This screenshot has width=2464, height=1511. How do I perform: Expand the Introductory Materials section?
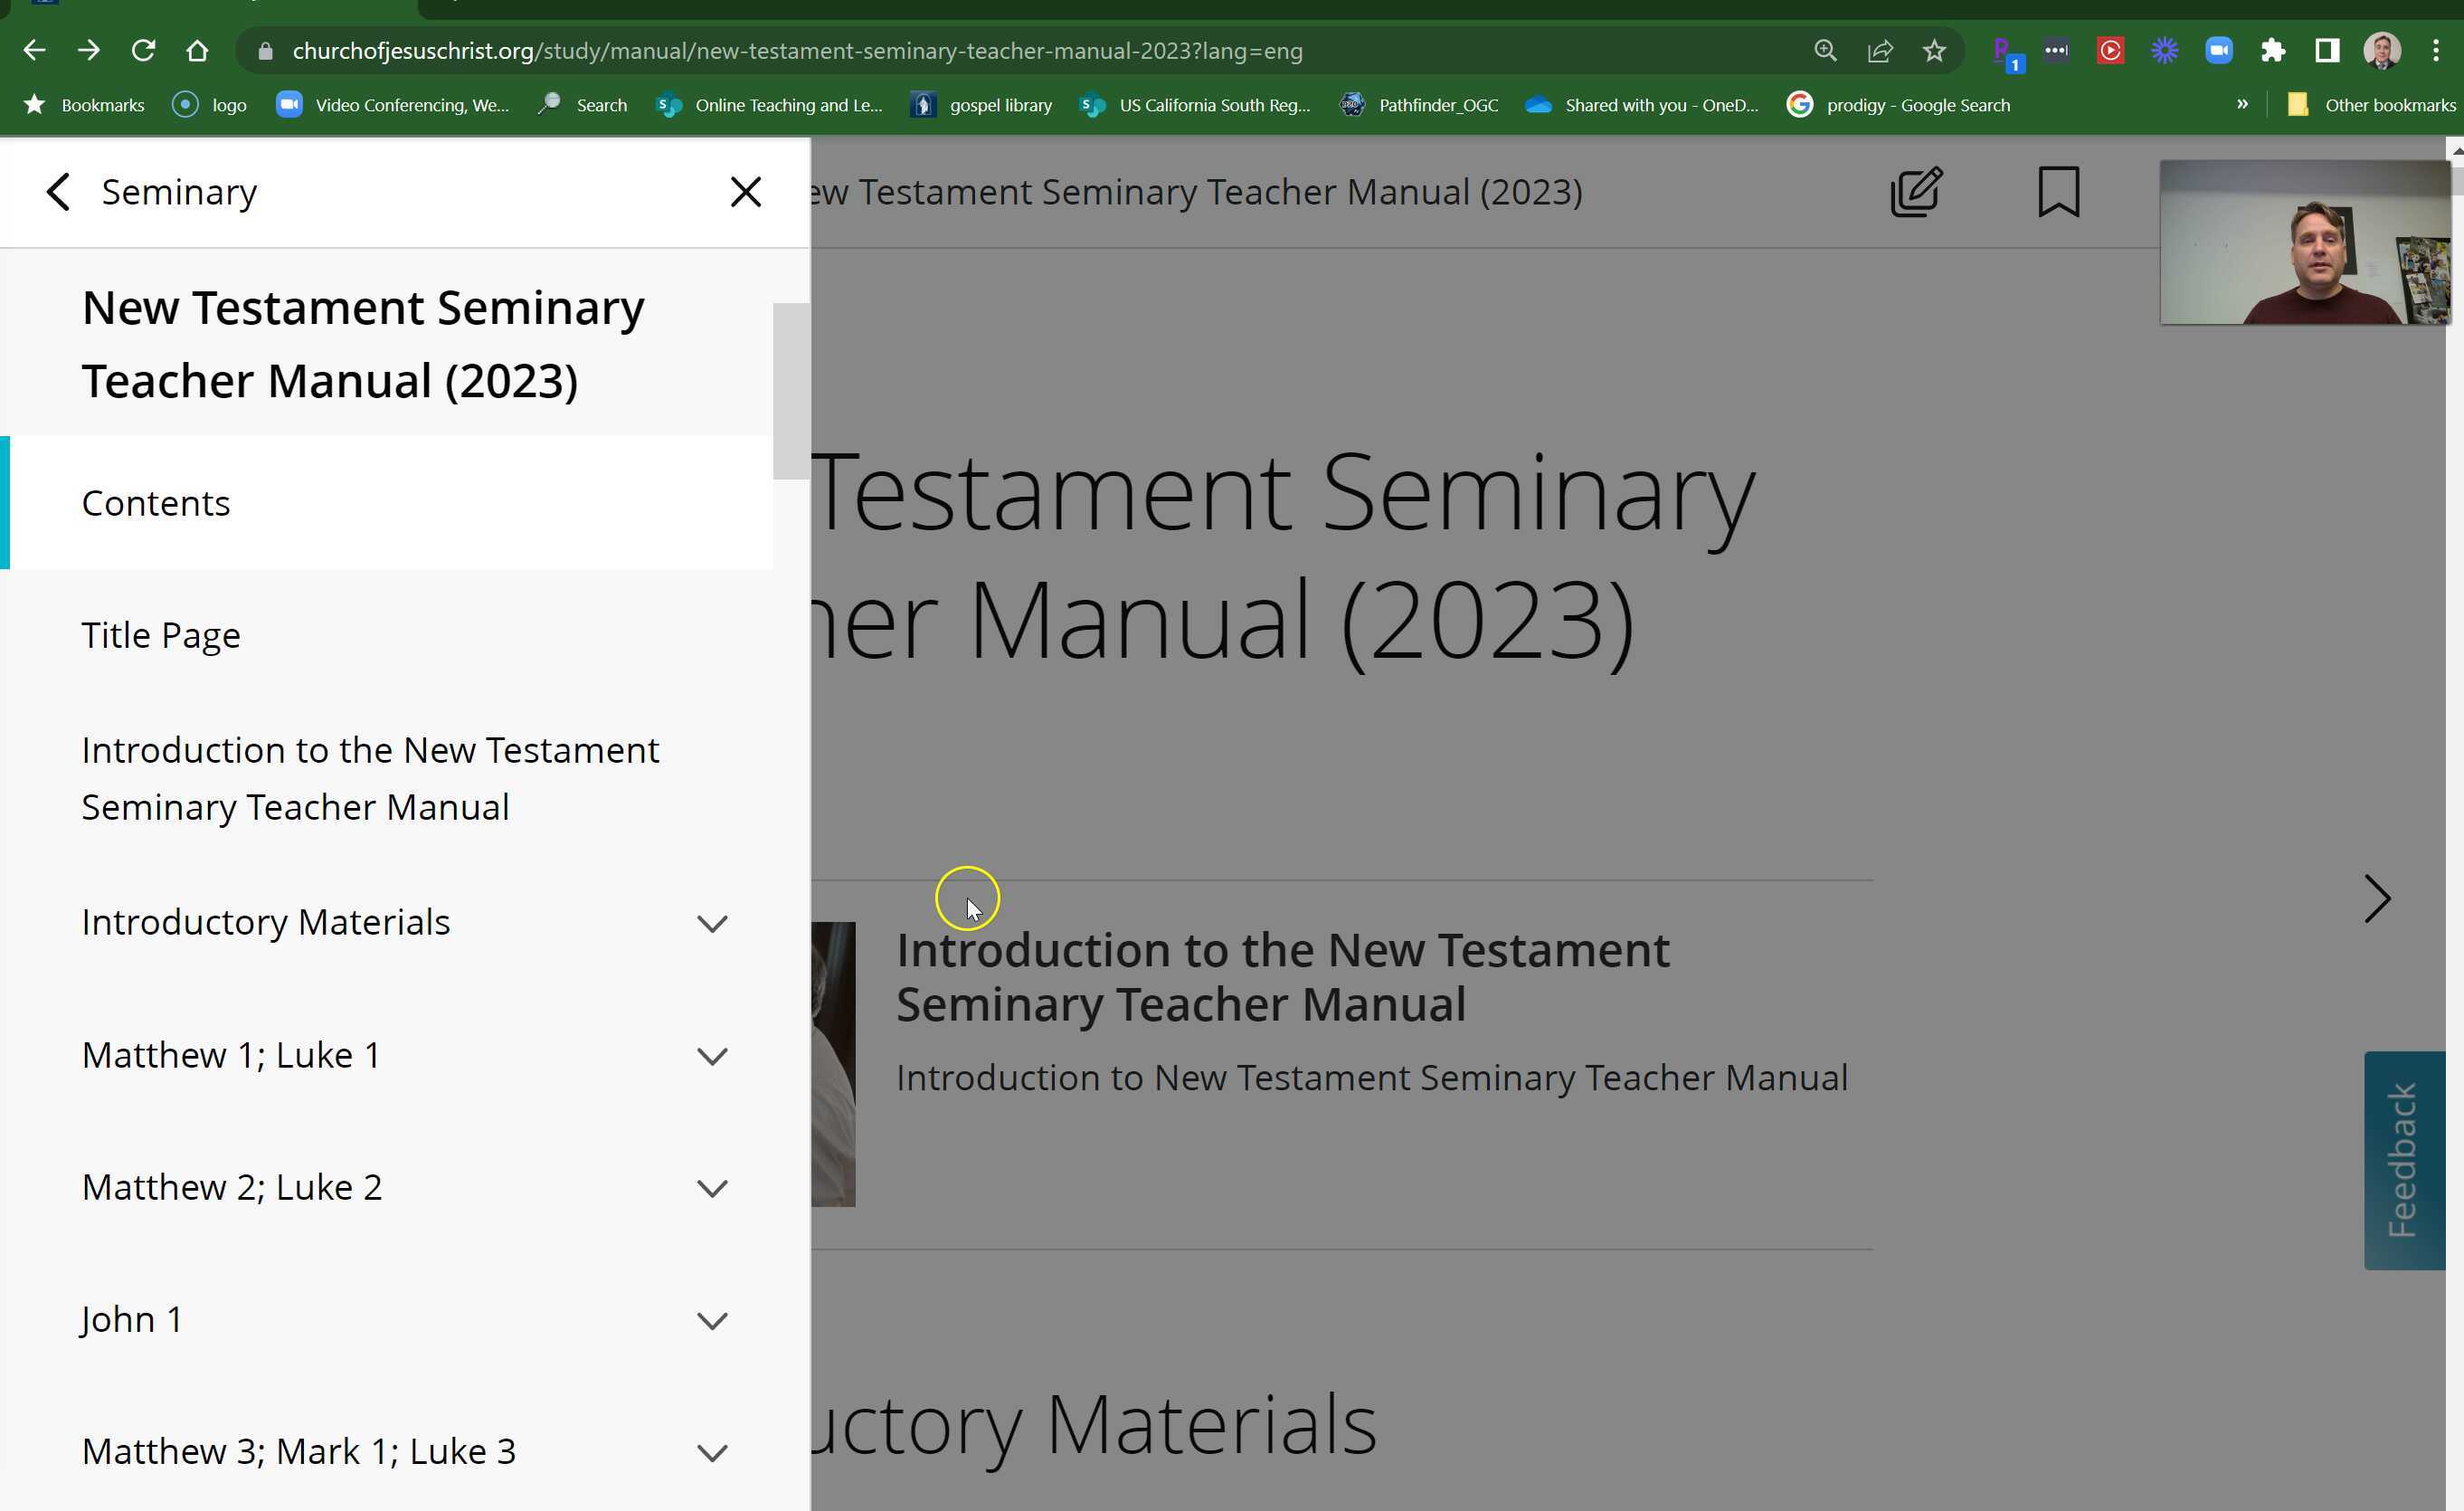coord(712,923)
